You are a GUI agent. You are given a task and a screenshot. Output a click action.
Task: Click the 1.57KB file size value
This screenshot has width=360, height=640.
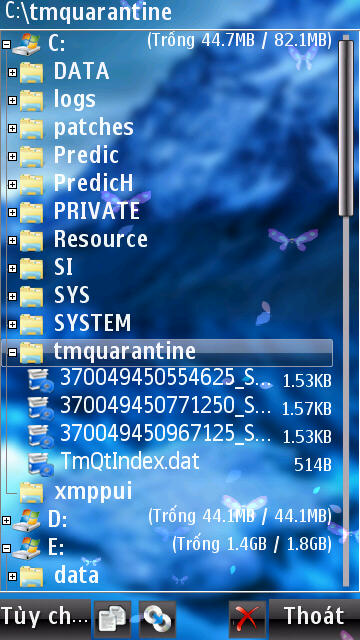tap(307, 409)
